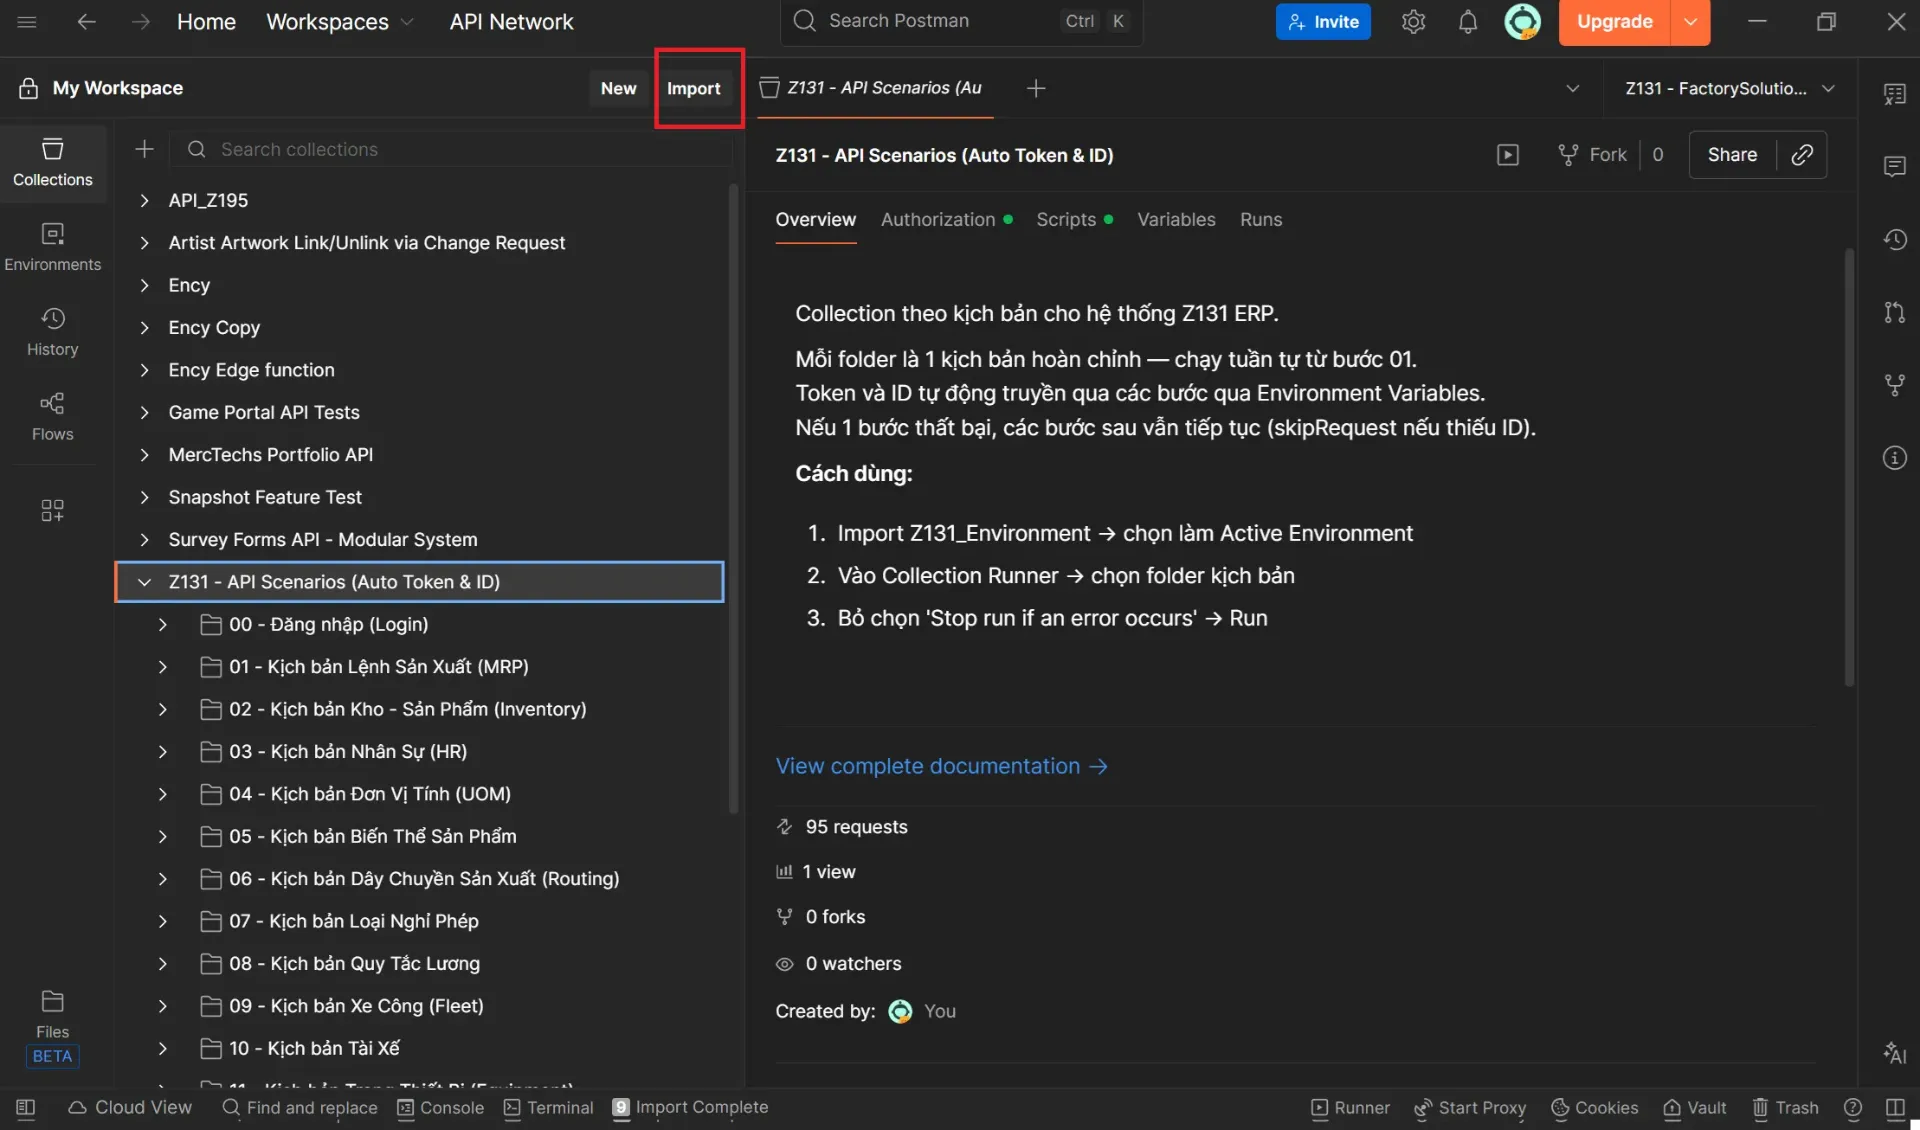This screenshot has height=1130, width=1920.
Task: Expand the 09 - Kịch bản Xe Công (Fleet) folder
Action: click(x=163, y=1006)
